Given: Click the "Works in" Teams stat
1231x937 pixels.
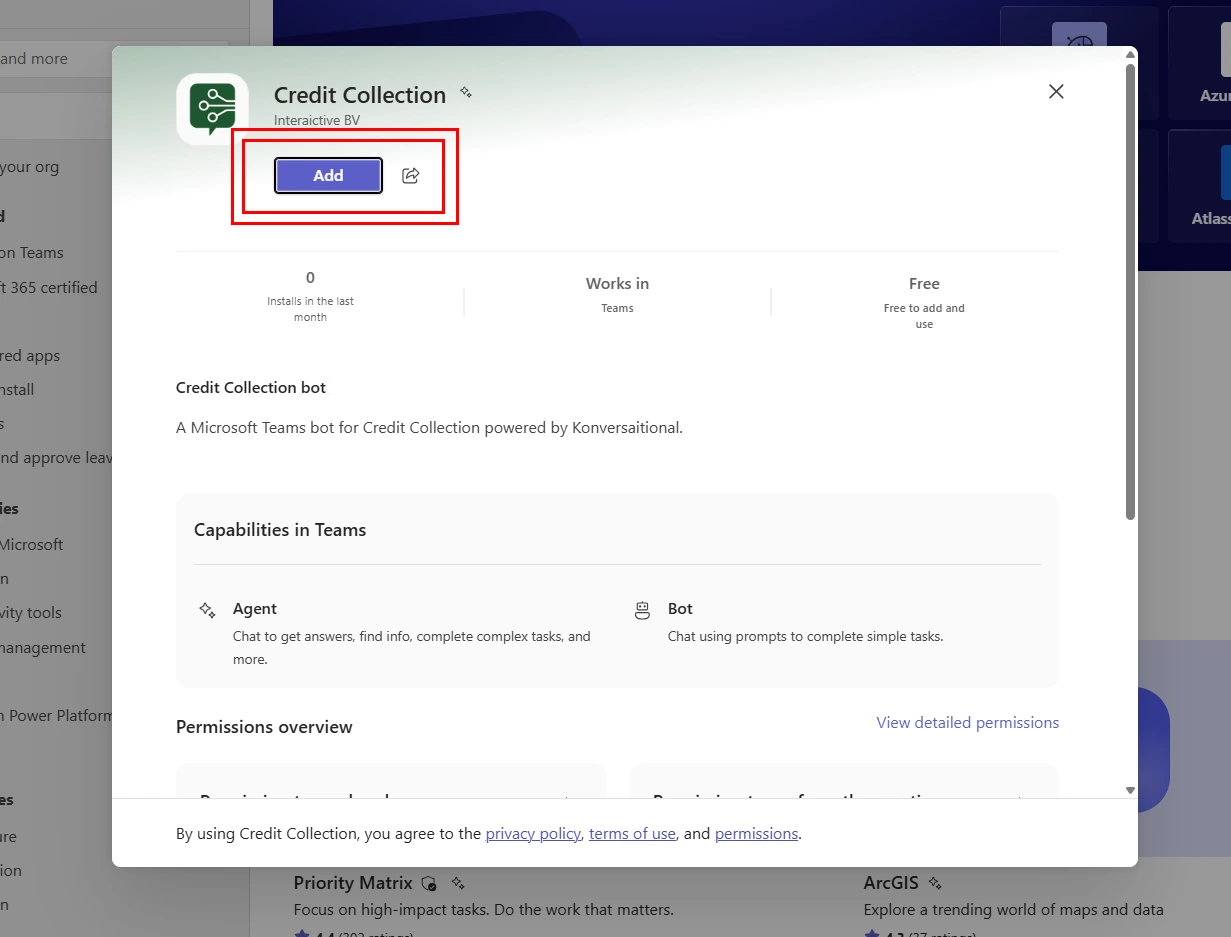Looking at the screenshot, I should pos(617,294).
